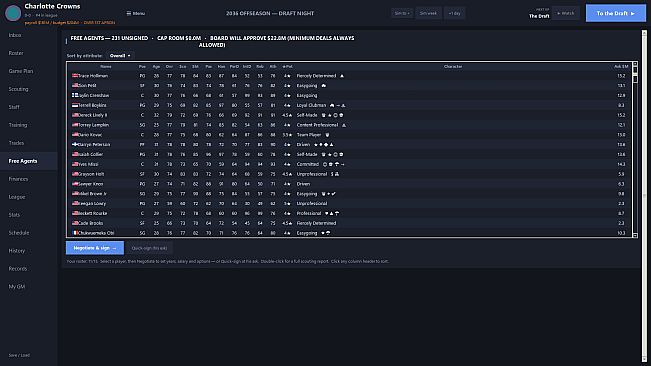Click the Dutch flag beside Terrell Boykins

point(75,105)
